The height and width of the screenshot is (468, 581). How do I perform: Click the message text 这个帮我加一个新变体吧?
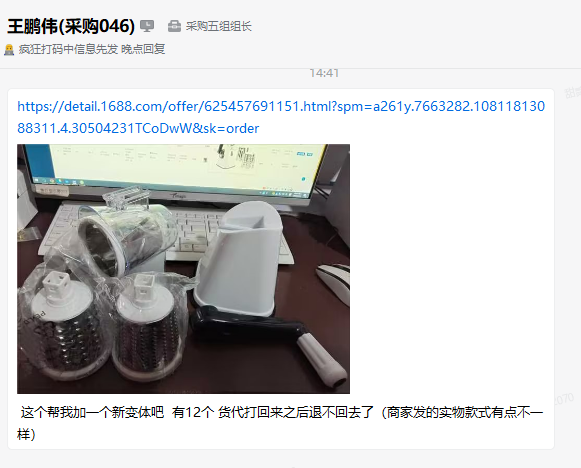click(92, 412)
